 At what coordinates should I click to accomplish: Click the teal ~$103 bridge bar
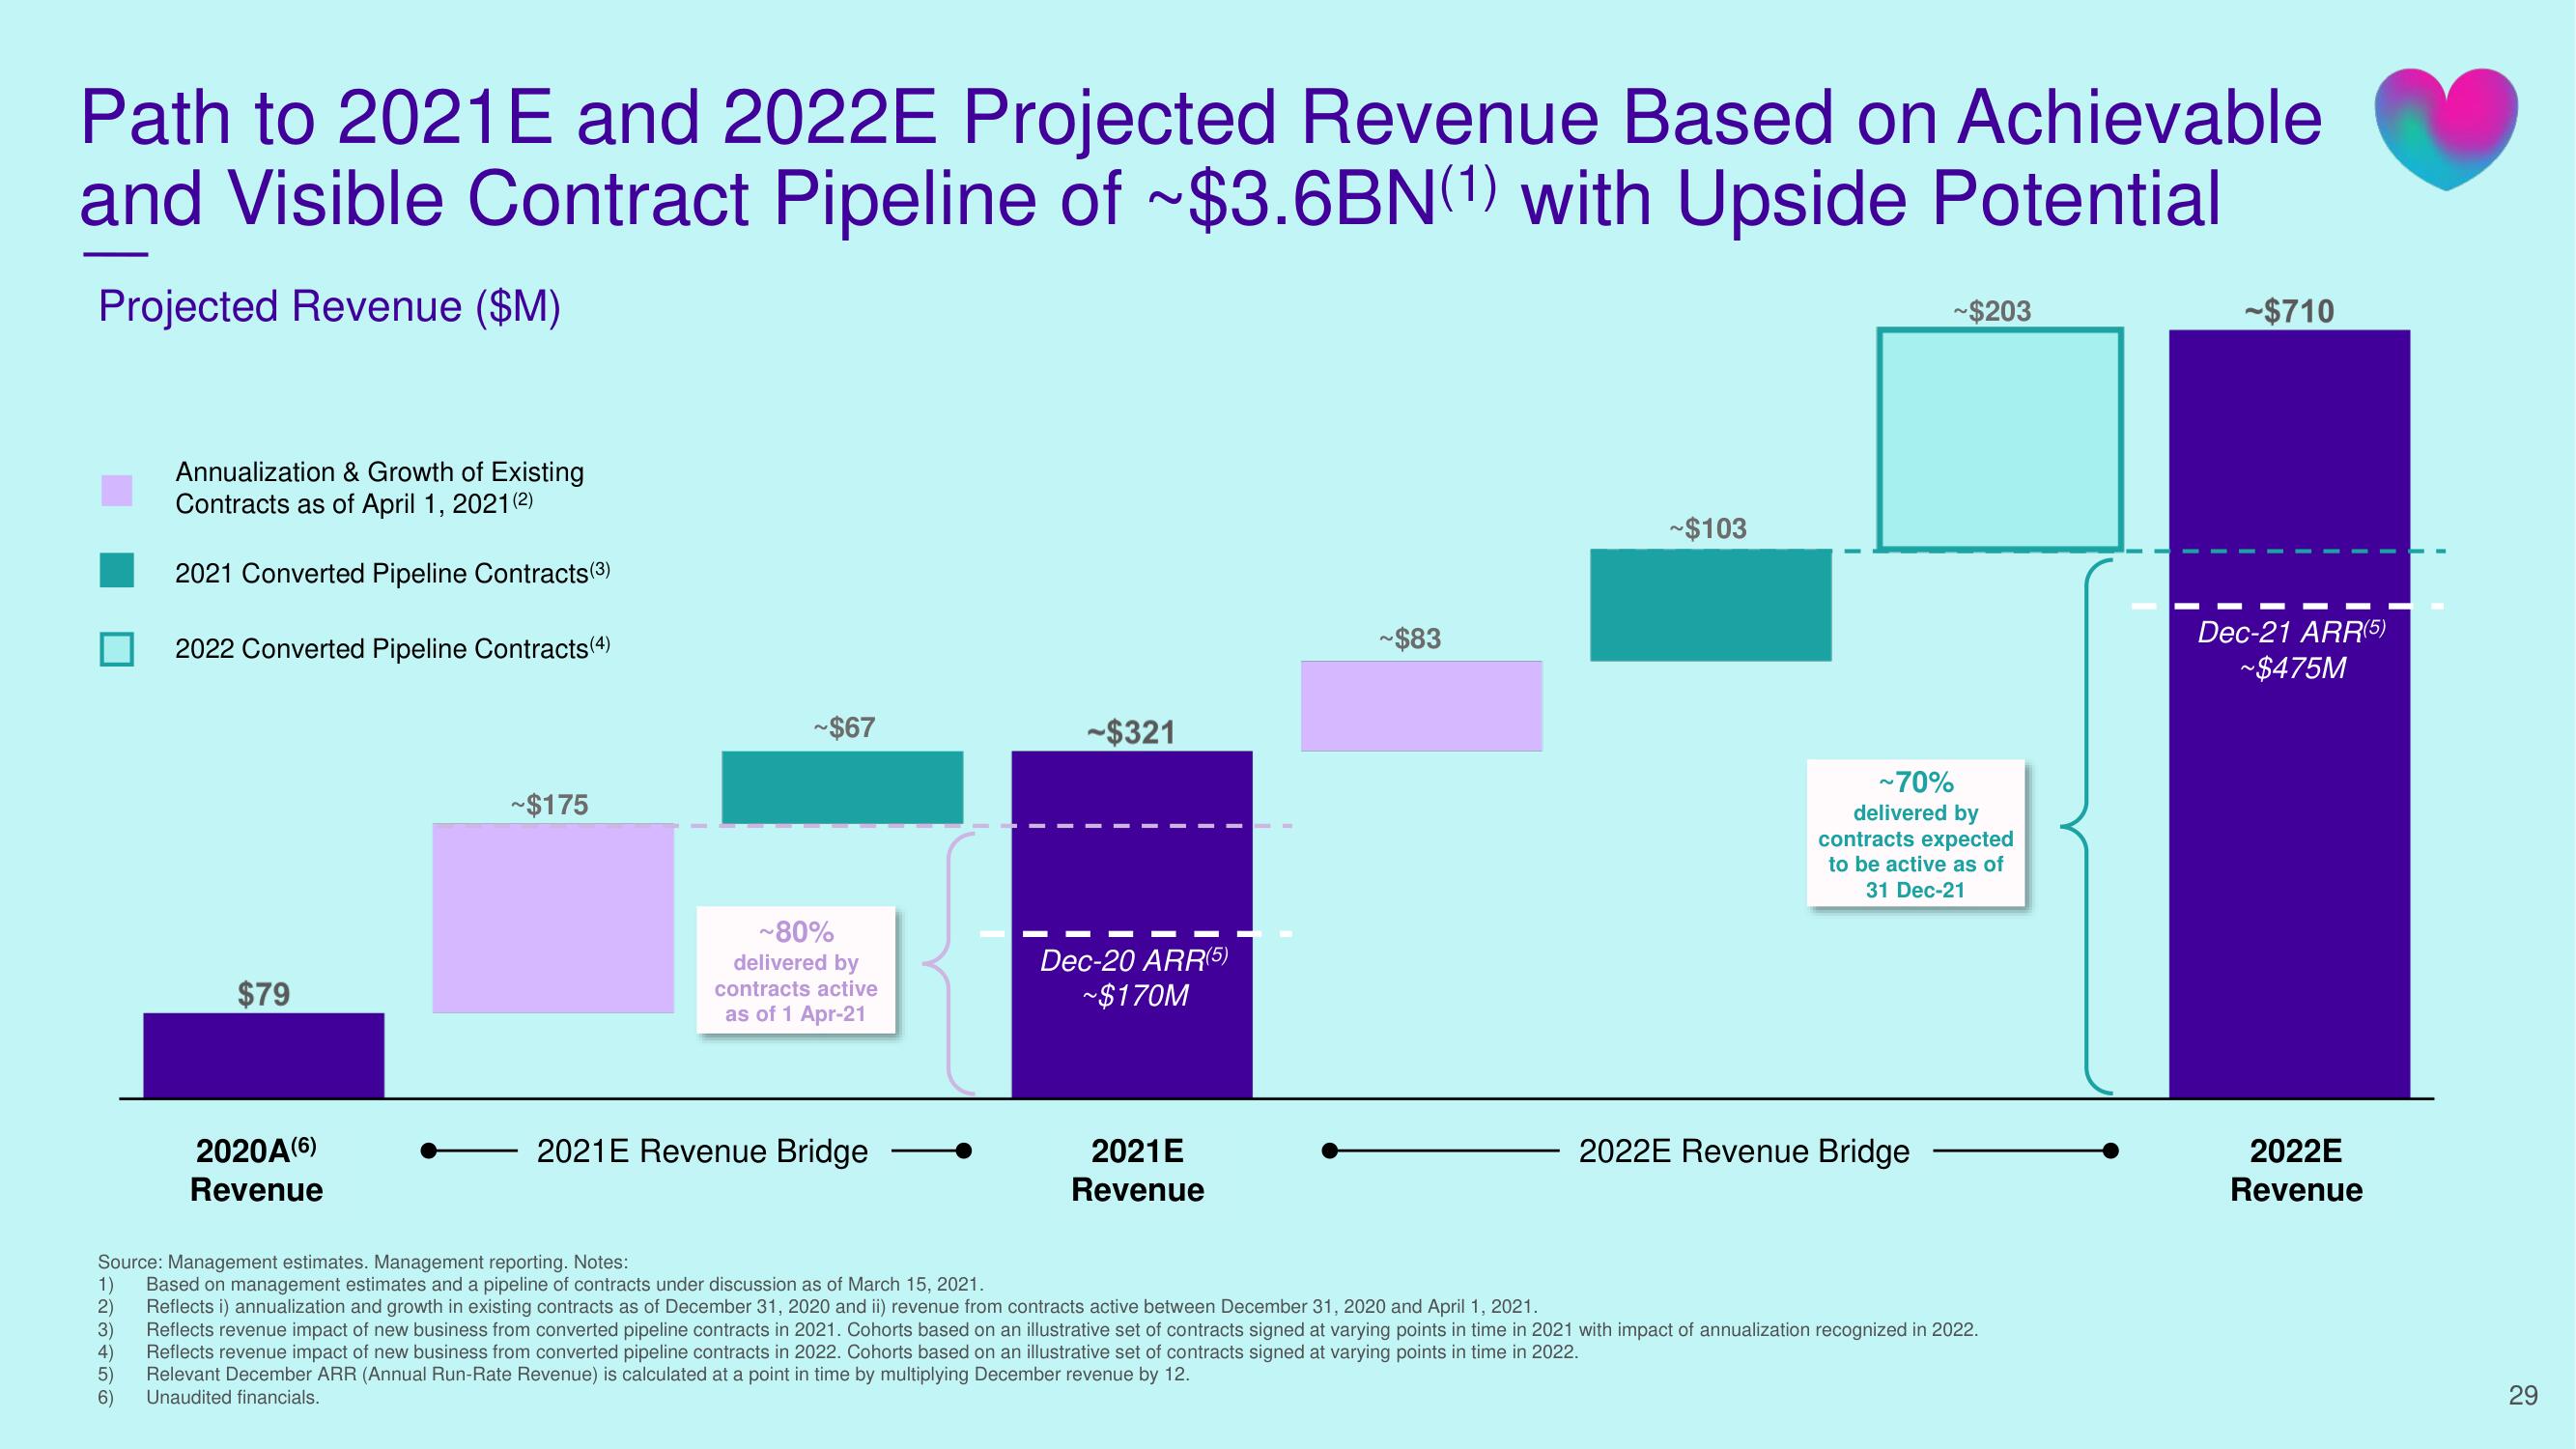click(x=1711, y=605)
